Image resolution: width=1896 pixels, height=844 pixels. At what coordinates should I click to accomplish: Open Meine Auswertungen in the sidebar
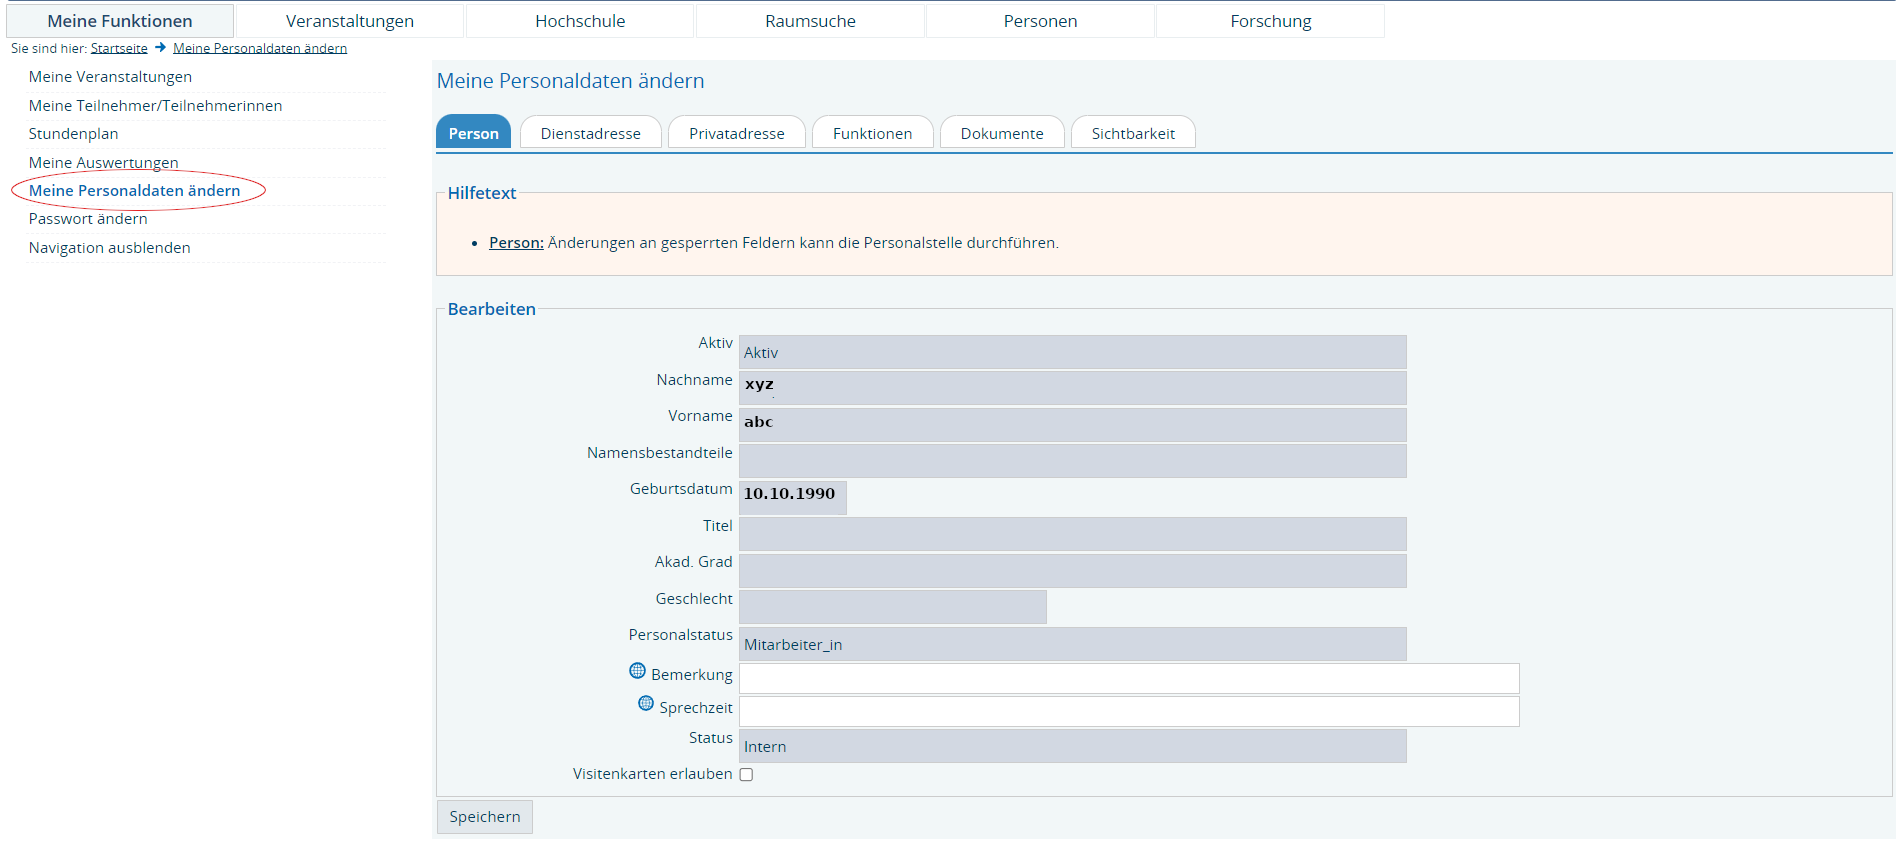103,162
